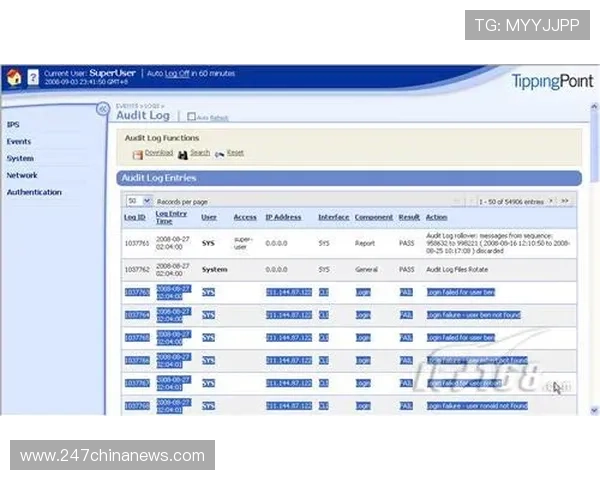Open the IPS navigation section

click(13, 125)
